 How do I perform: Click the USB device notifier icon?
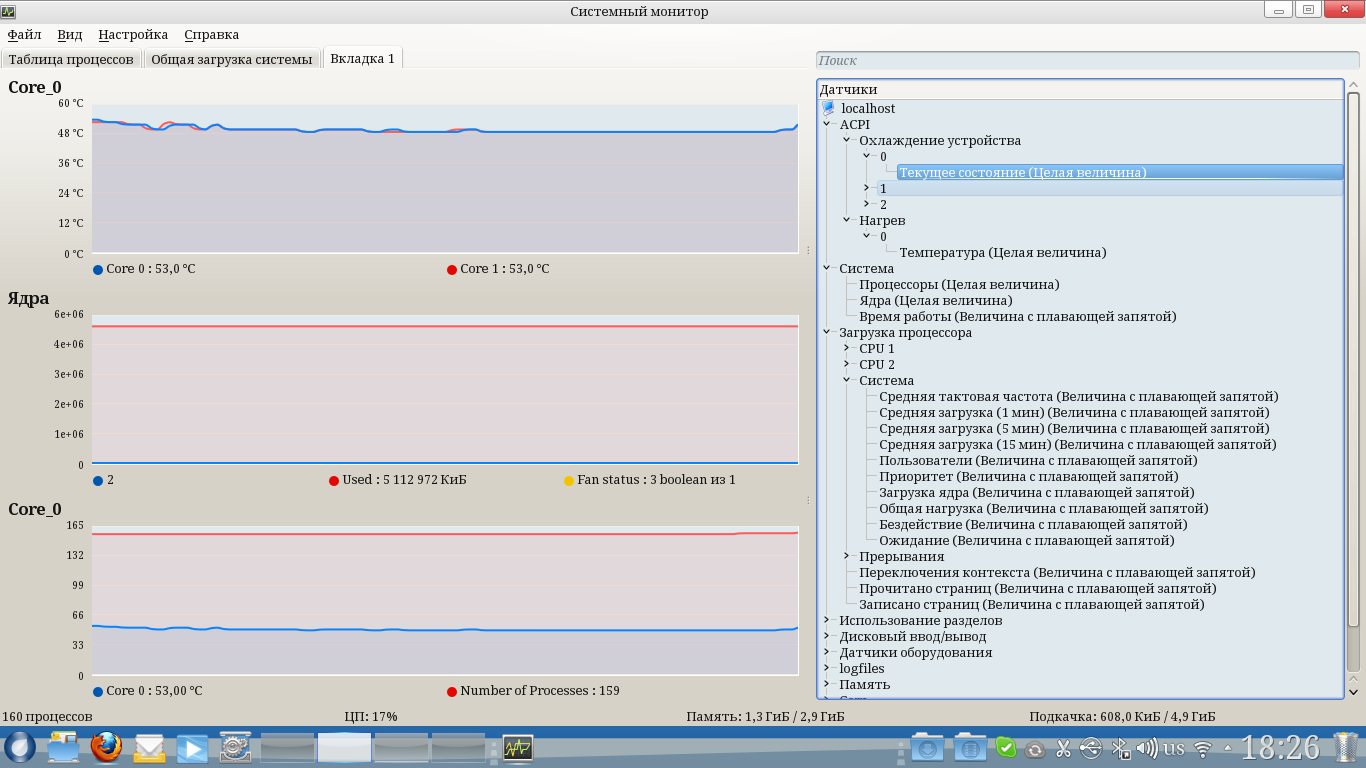coord(1091,748)
